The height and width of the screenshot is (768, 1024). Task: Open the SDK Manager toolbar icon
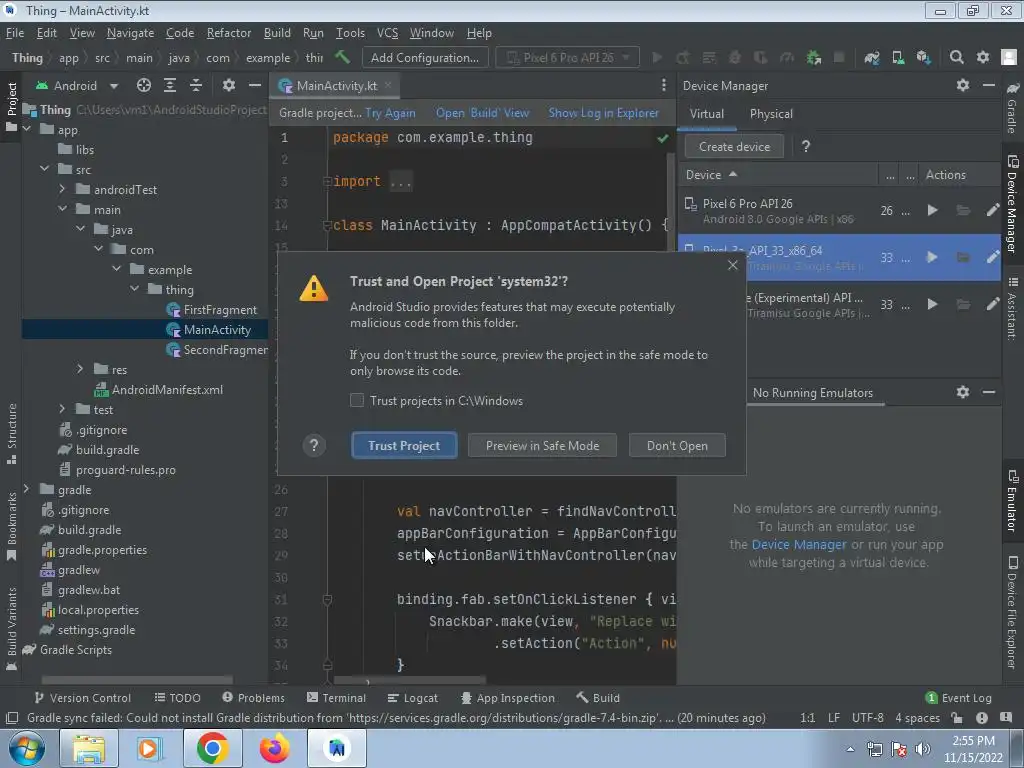tap(923, 57)
